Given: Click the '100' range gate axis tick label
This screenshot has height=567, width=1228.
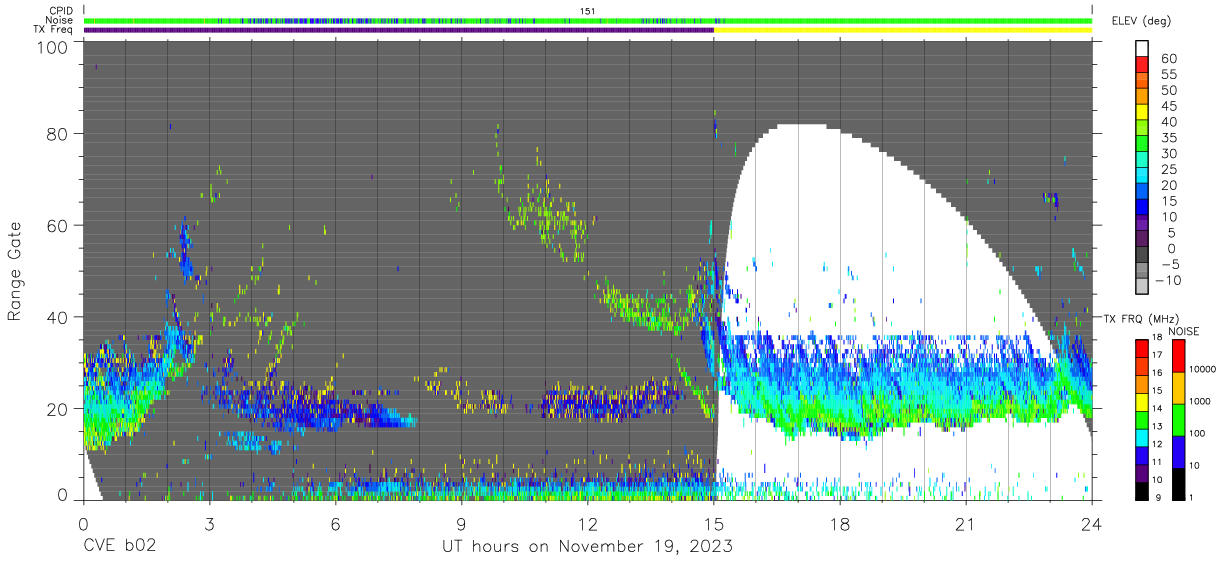Looking at the screenshot, I should tap(53, 47).
